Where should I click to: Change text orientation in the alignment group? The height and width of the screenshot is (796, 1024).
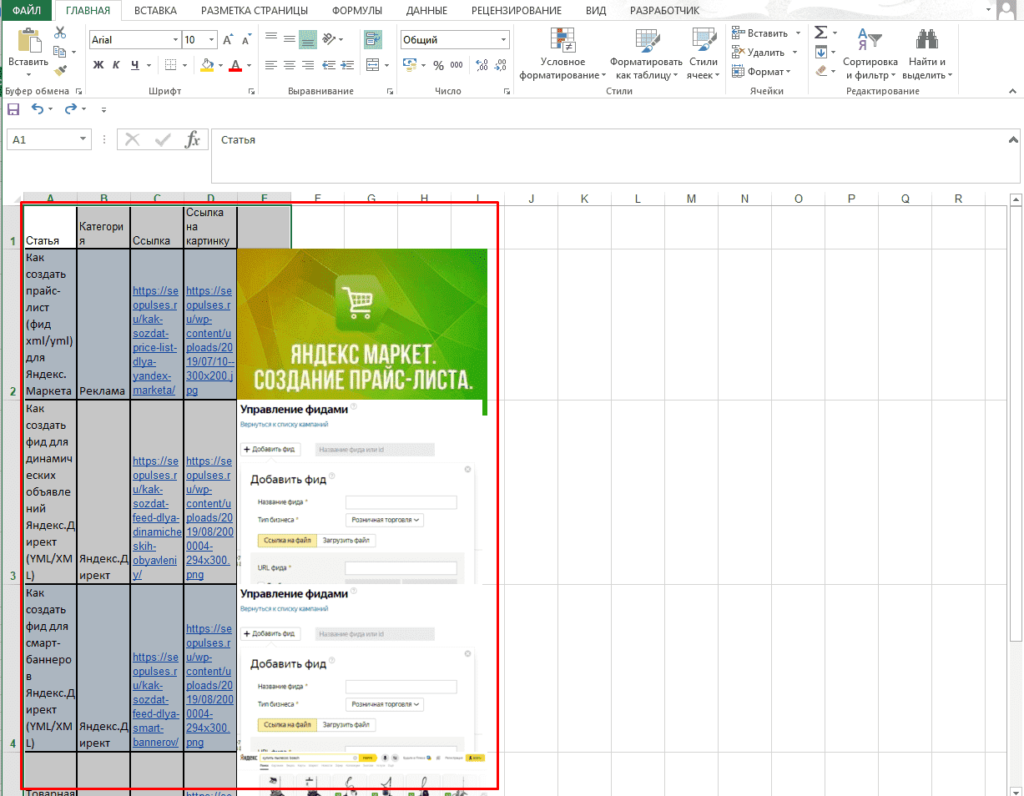click(x=328, y=39)
